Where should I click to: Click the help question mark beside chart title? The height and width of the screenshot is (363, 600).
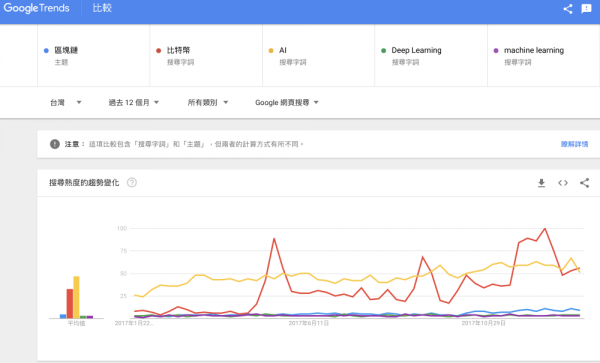click(132, 182)
